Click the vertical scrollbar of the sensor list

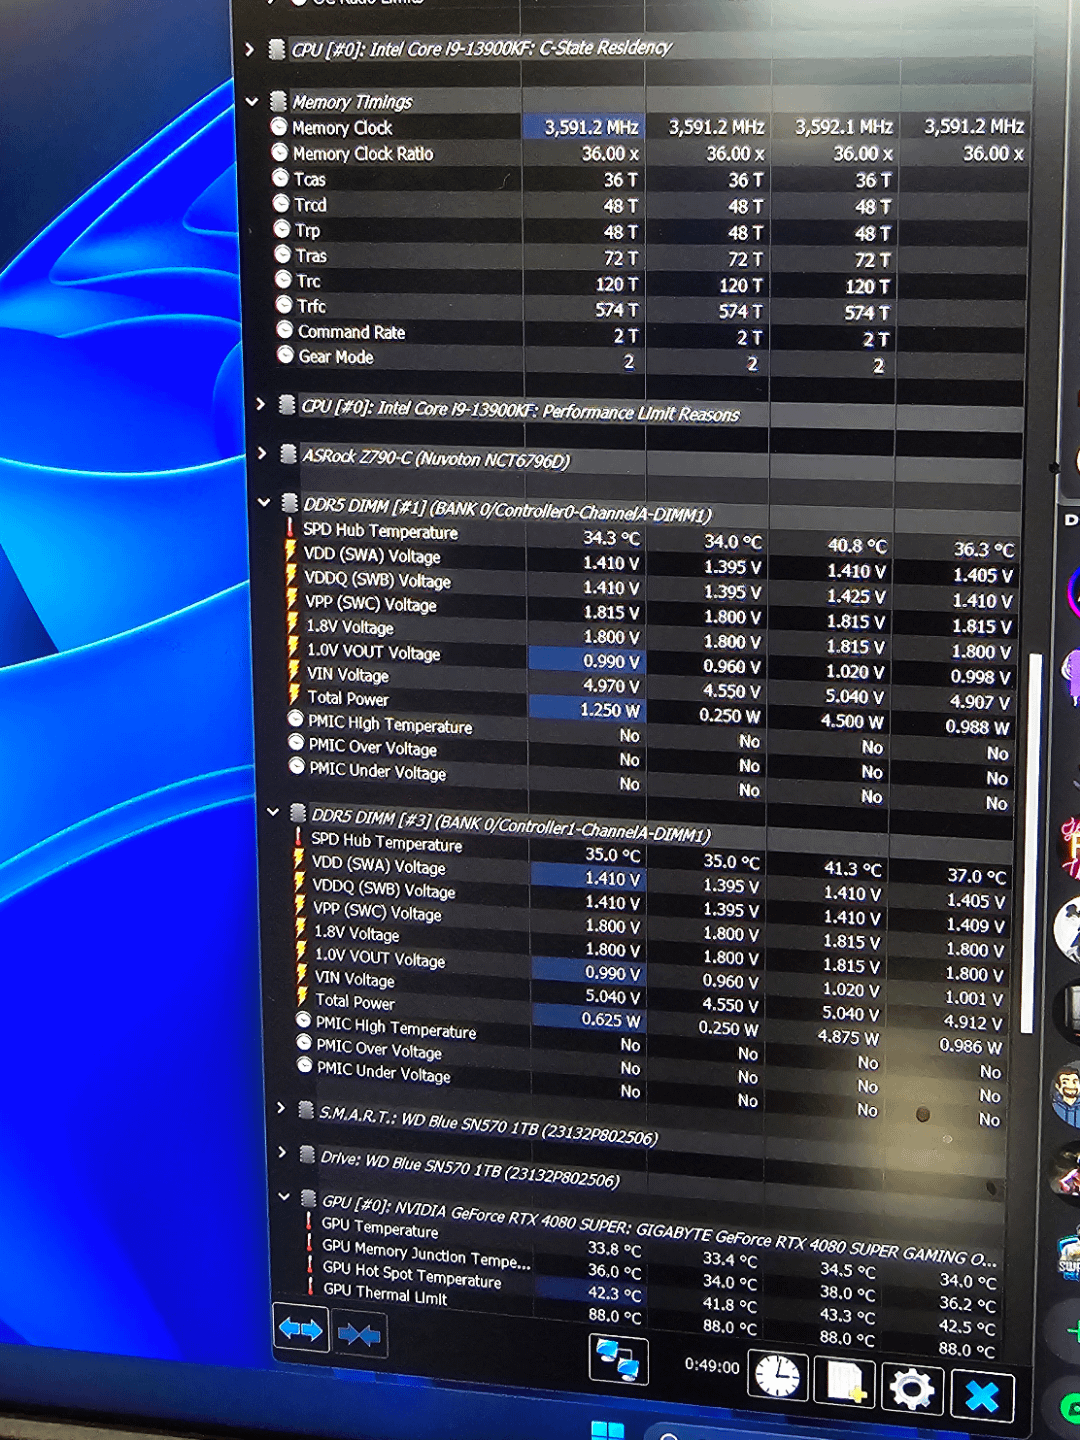tap(1033, 843)
